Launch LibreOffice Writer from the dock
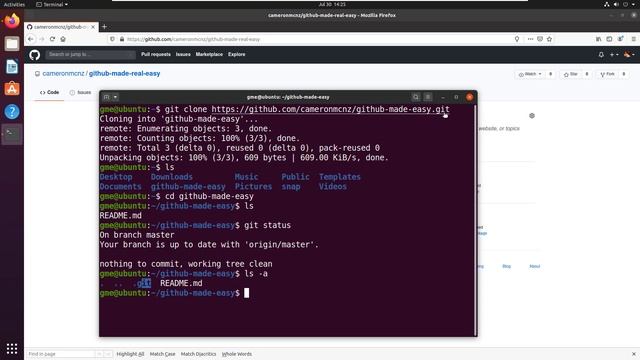 pos(12,67)
